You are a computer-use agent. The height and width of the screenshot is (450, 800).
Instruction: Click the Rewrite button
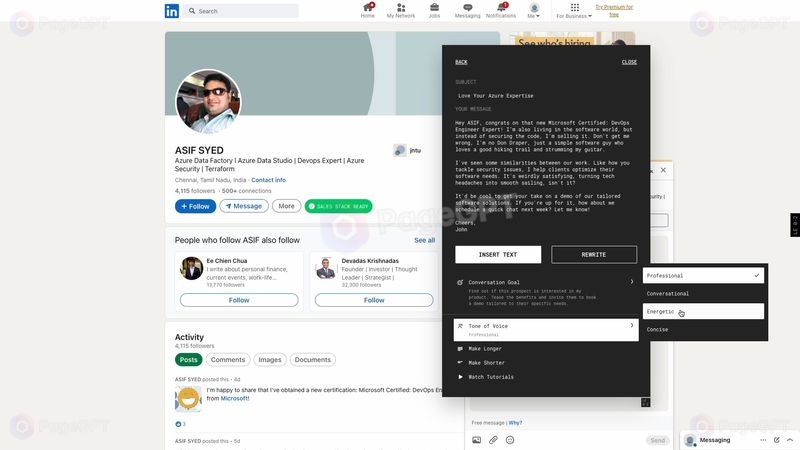pos(594,255)
